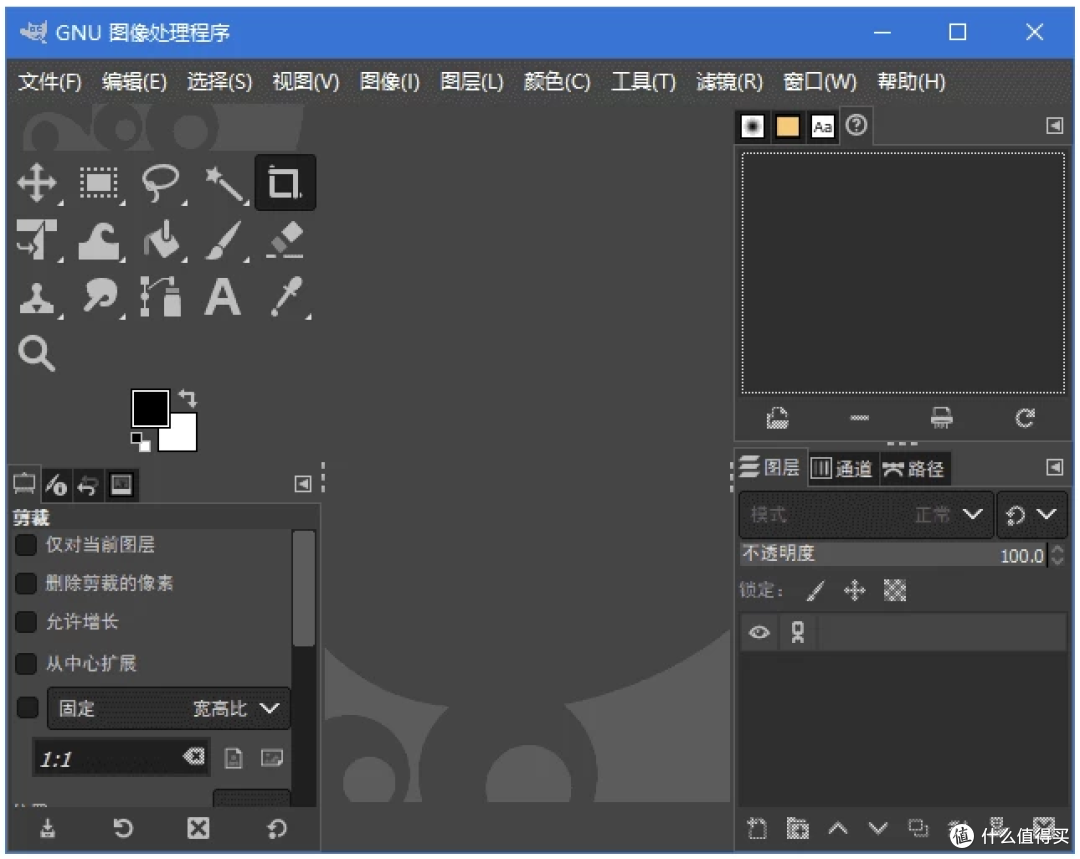The image size is (1080, 859).
Task: Click the white background color swatch
Action: pyautogui.click(x=183, y=437)
